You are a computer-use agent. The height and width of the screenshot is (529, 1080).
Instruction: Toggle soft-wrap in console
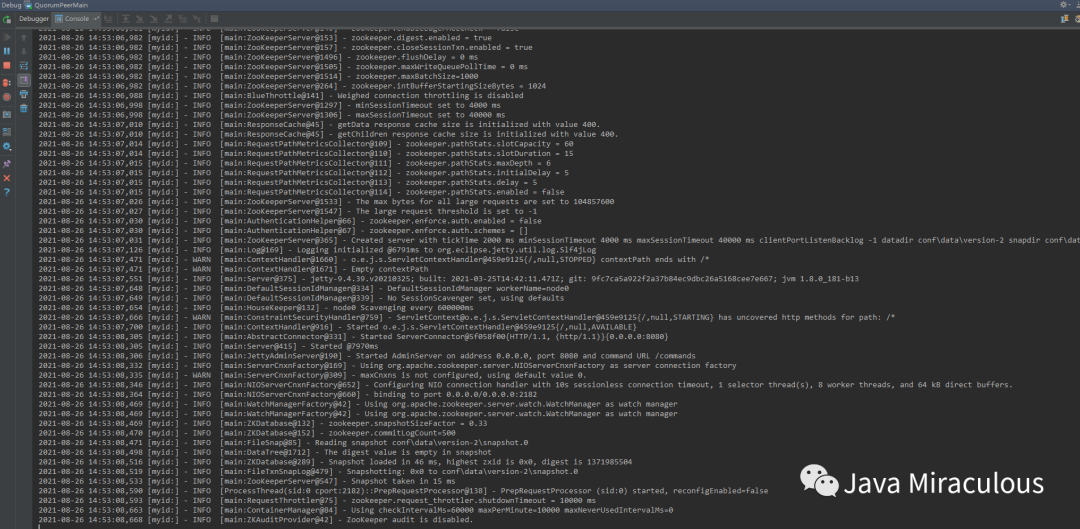point(24,65)
